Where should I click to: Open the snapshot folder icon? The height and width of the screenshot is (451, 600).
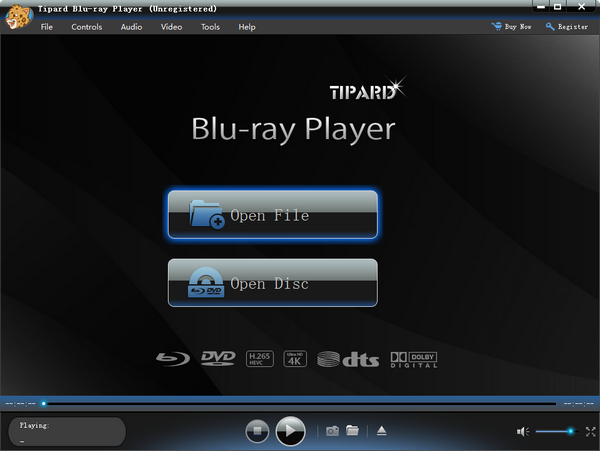353,431
